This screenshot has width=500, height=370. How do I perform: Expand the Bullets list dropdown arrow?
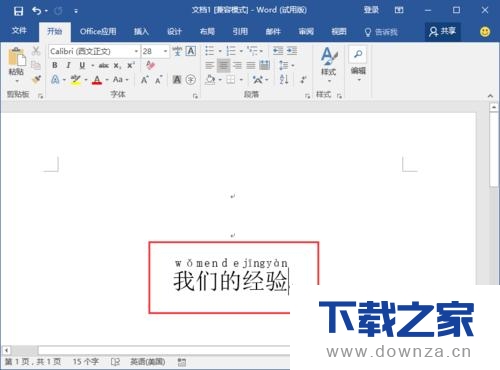pyautogui.click(x=220, y=51)
